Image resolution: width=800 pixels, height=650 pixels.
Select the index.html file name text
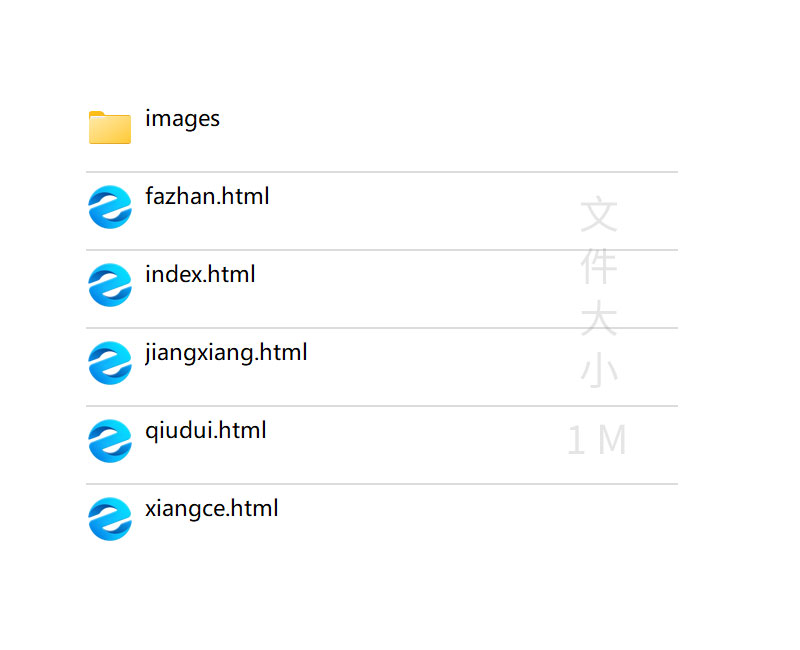tap(200, 275)
